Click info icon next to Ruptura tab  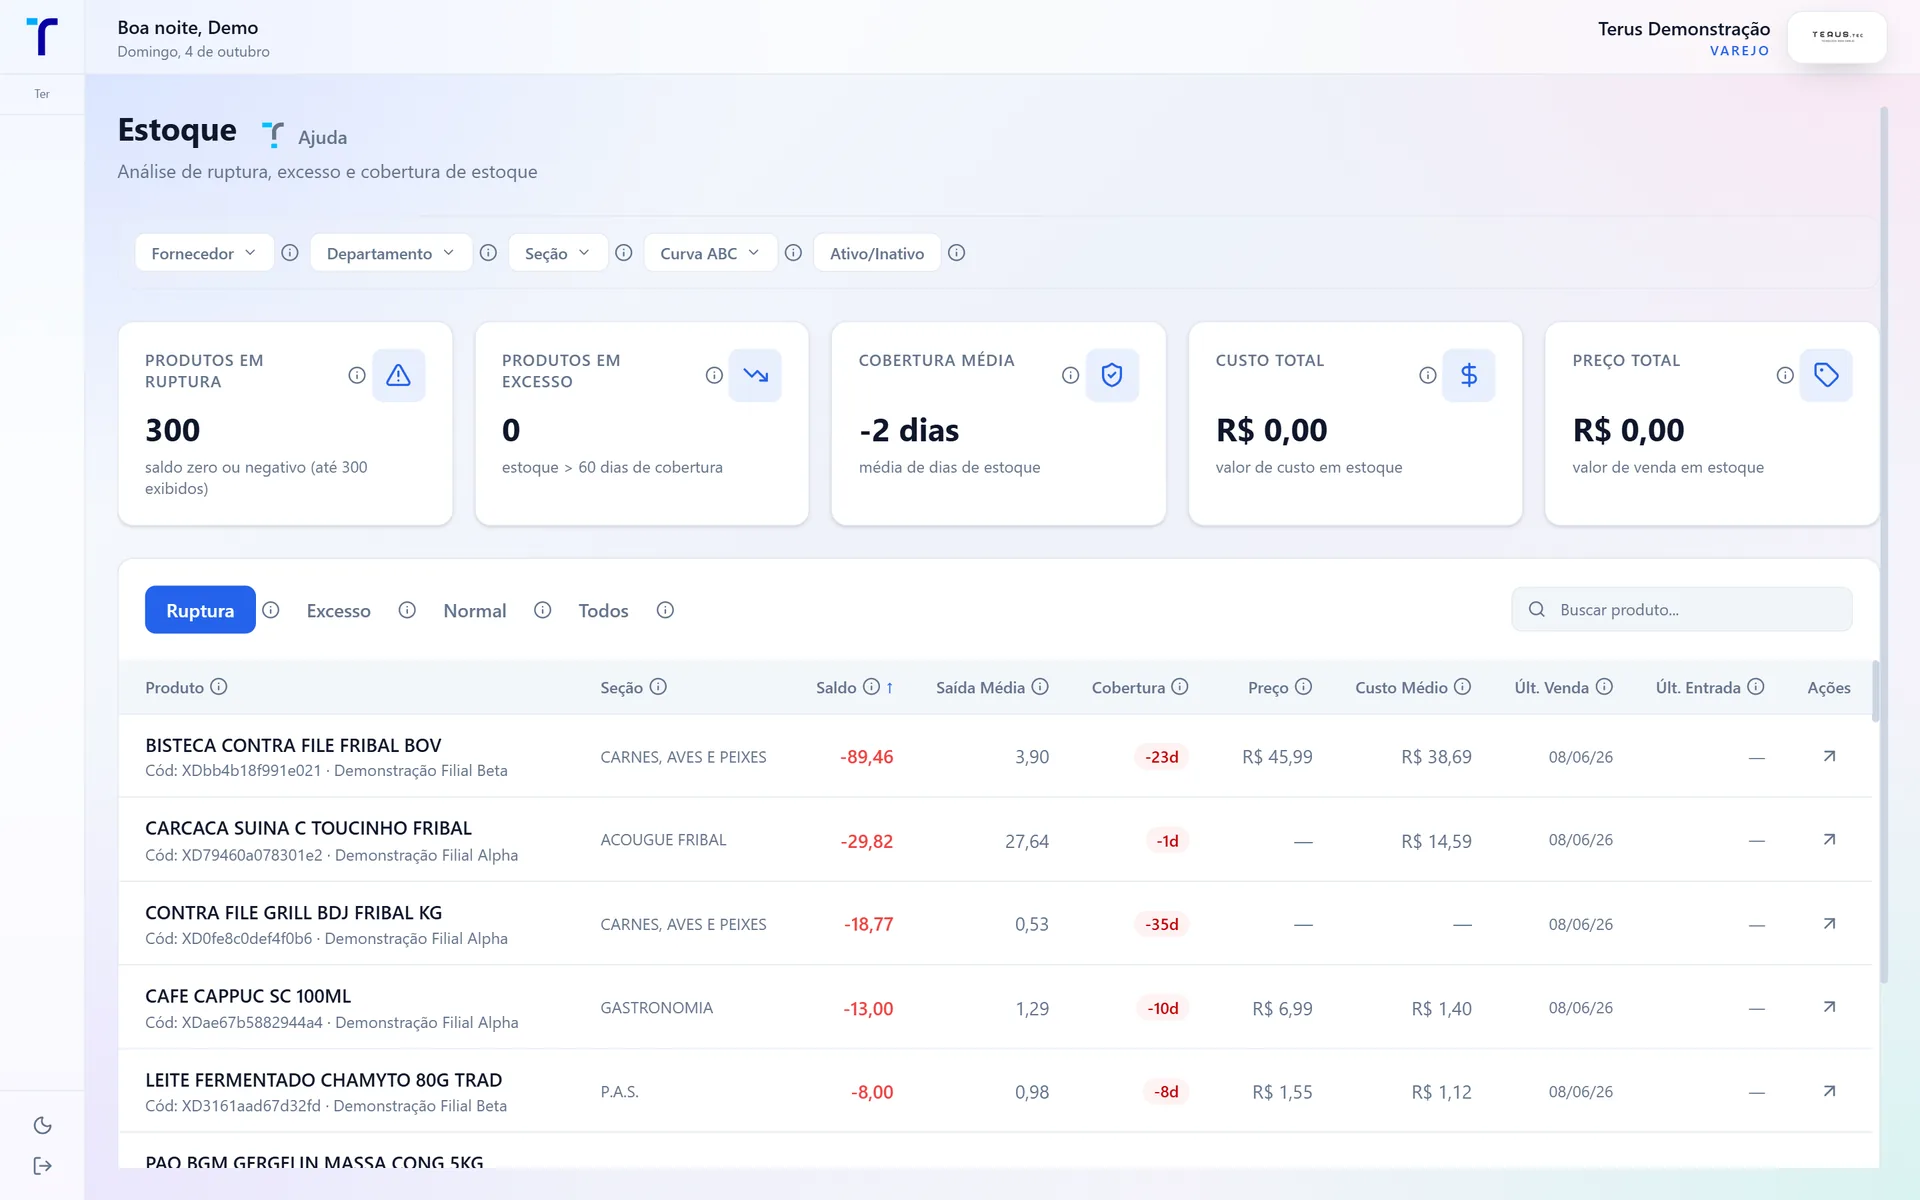pos(271,610)
